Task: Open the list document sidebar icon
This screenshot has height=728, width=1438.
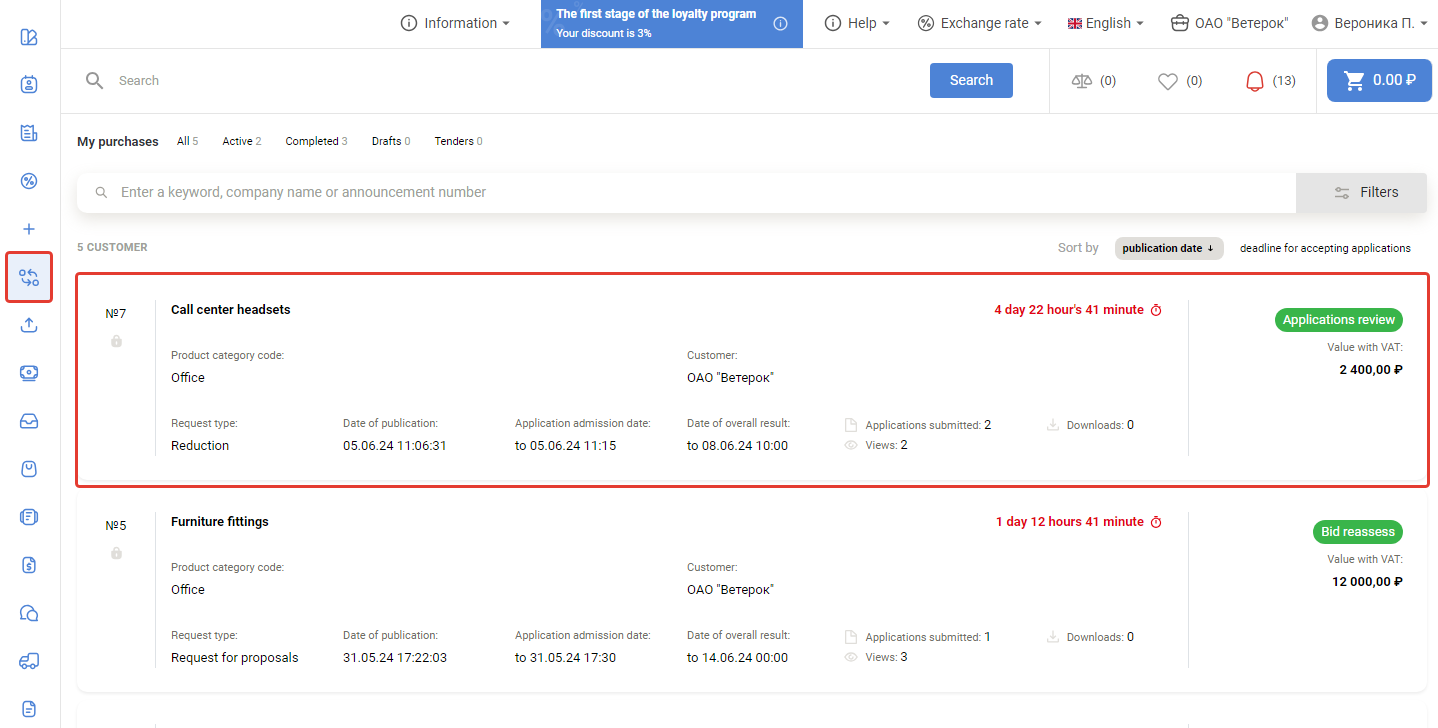Action: click(x=29, y=517)
